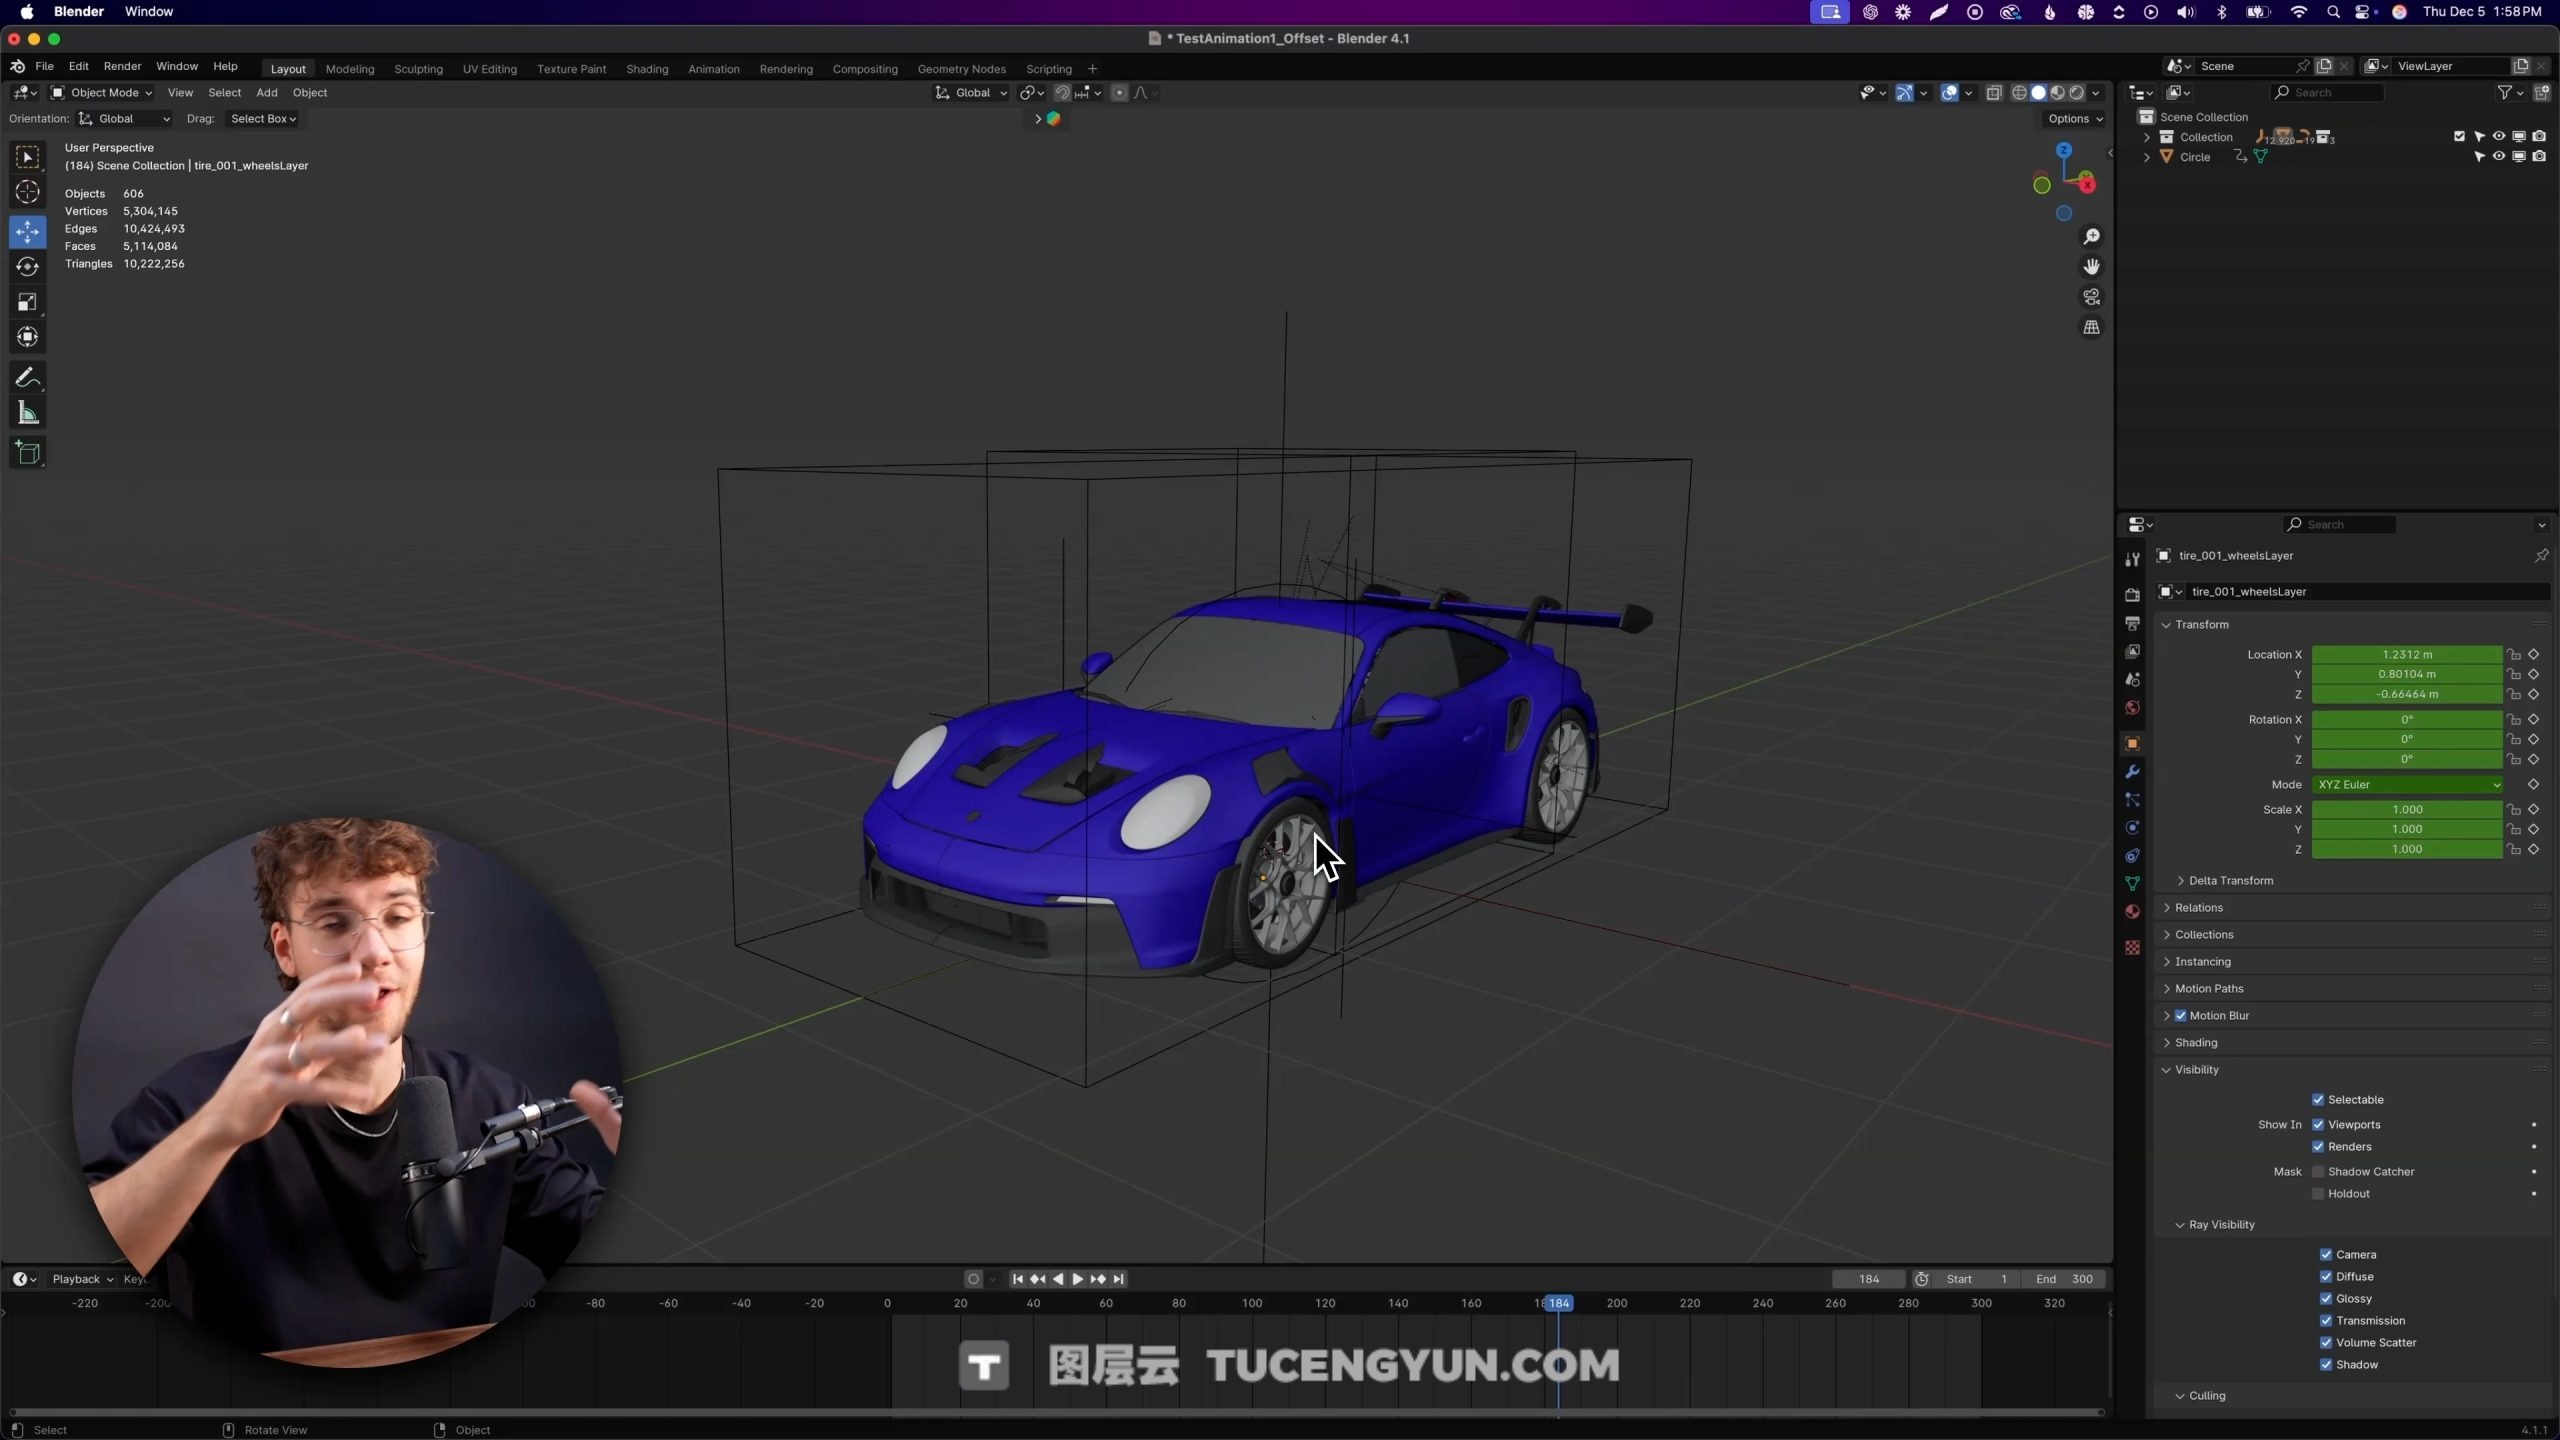This screenshot has height=1440, width=2560.
Task: Select the Add Cube tool
Action: point(28,453)
